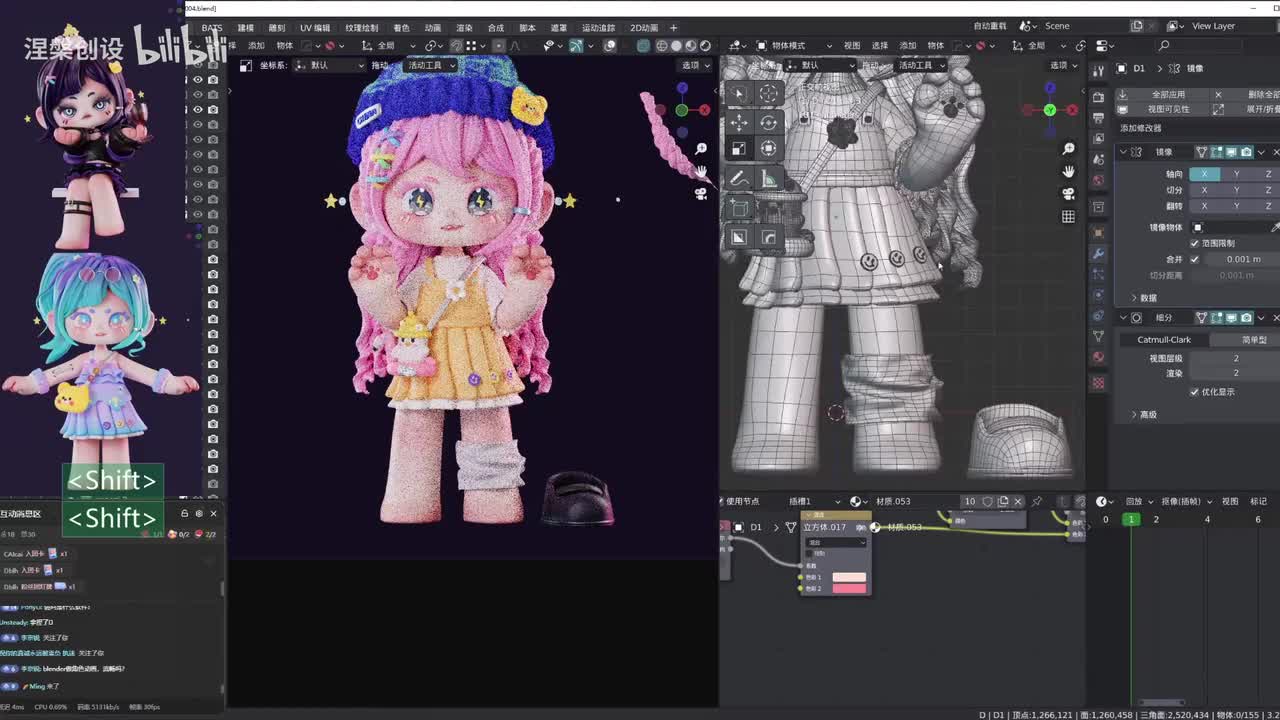Open the Object properties tab
This screenshot has height=720, width=1280.
tap(1098, 233)
